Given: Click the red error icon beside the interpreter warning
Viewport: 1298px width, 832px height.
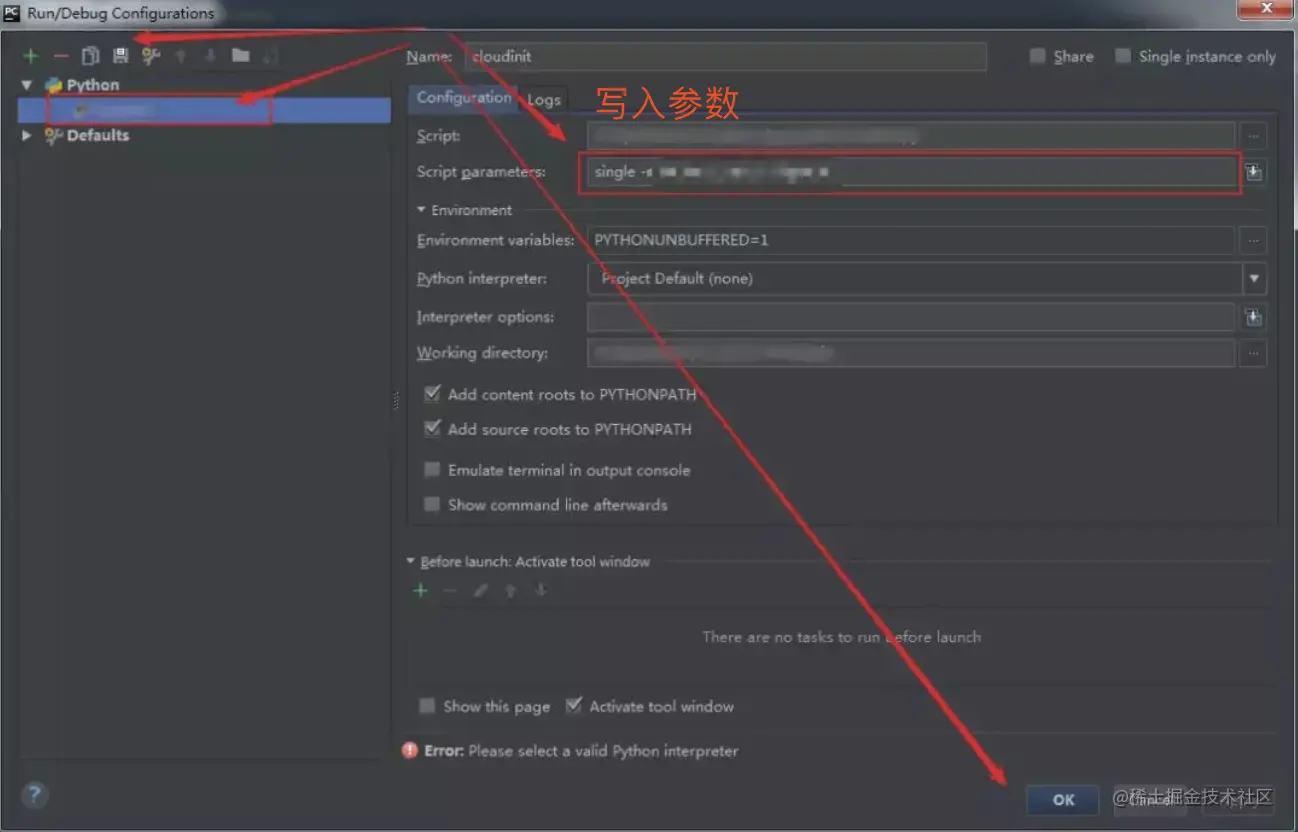Looking at the screenshot, I should [410, 750].
